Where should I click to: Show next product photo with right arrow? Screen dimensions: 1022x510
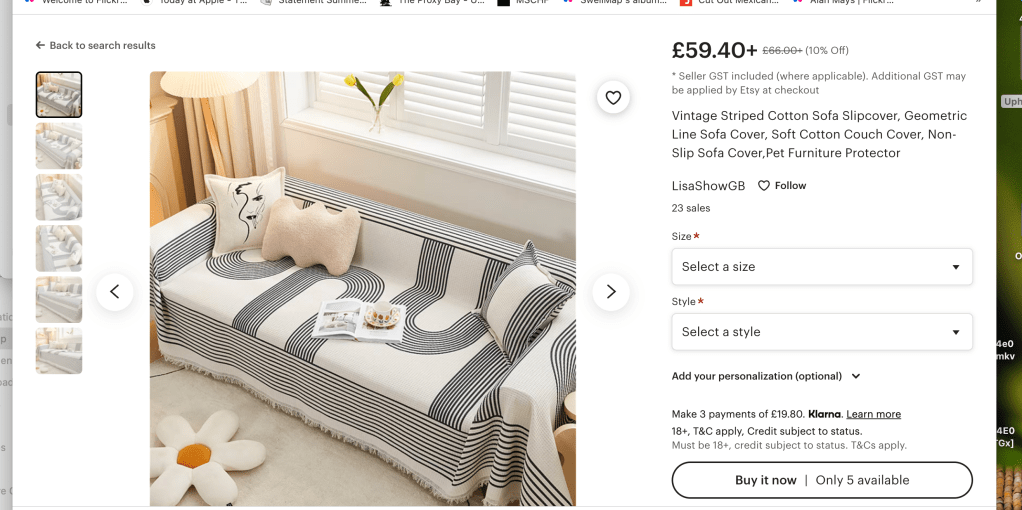coord(611,292)
